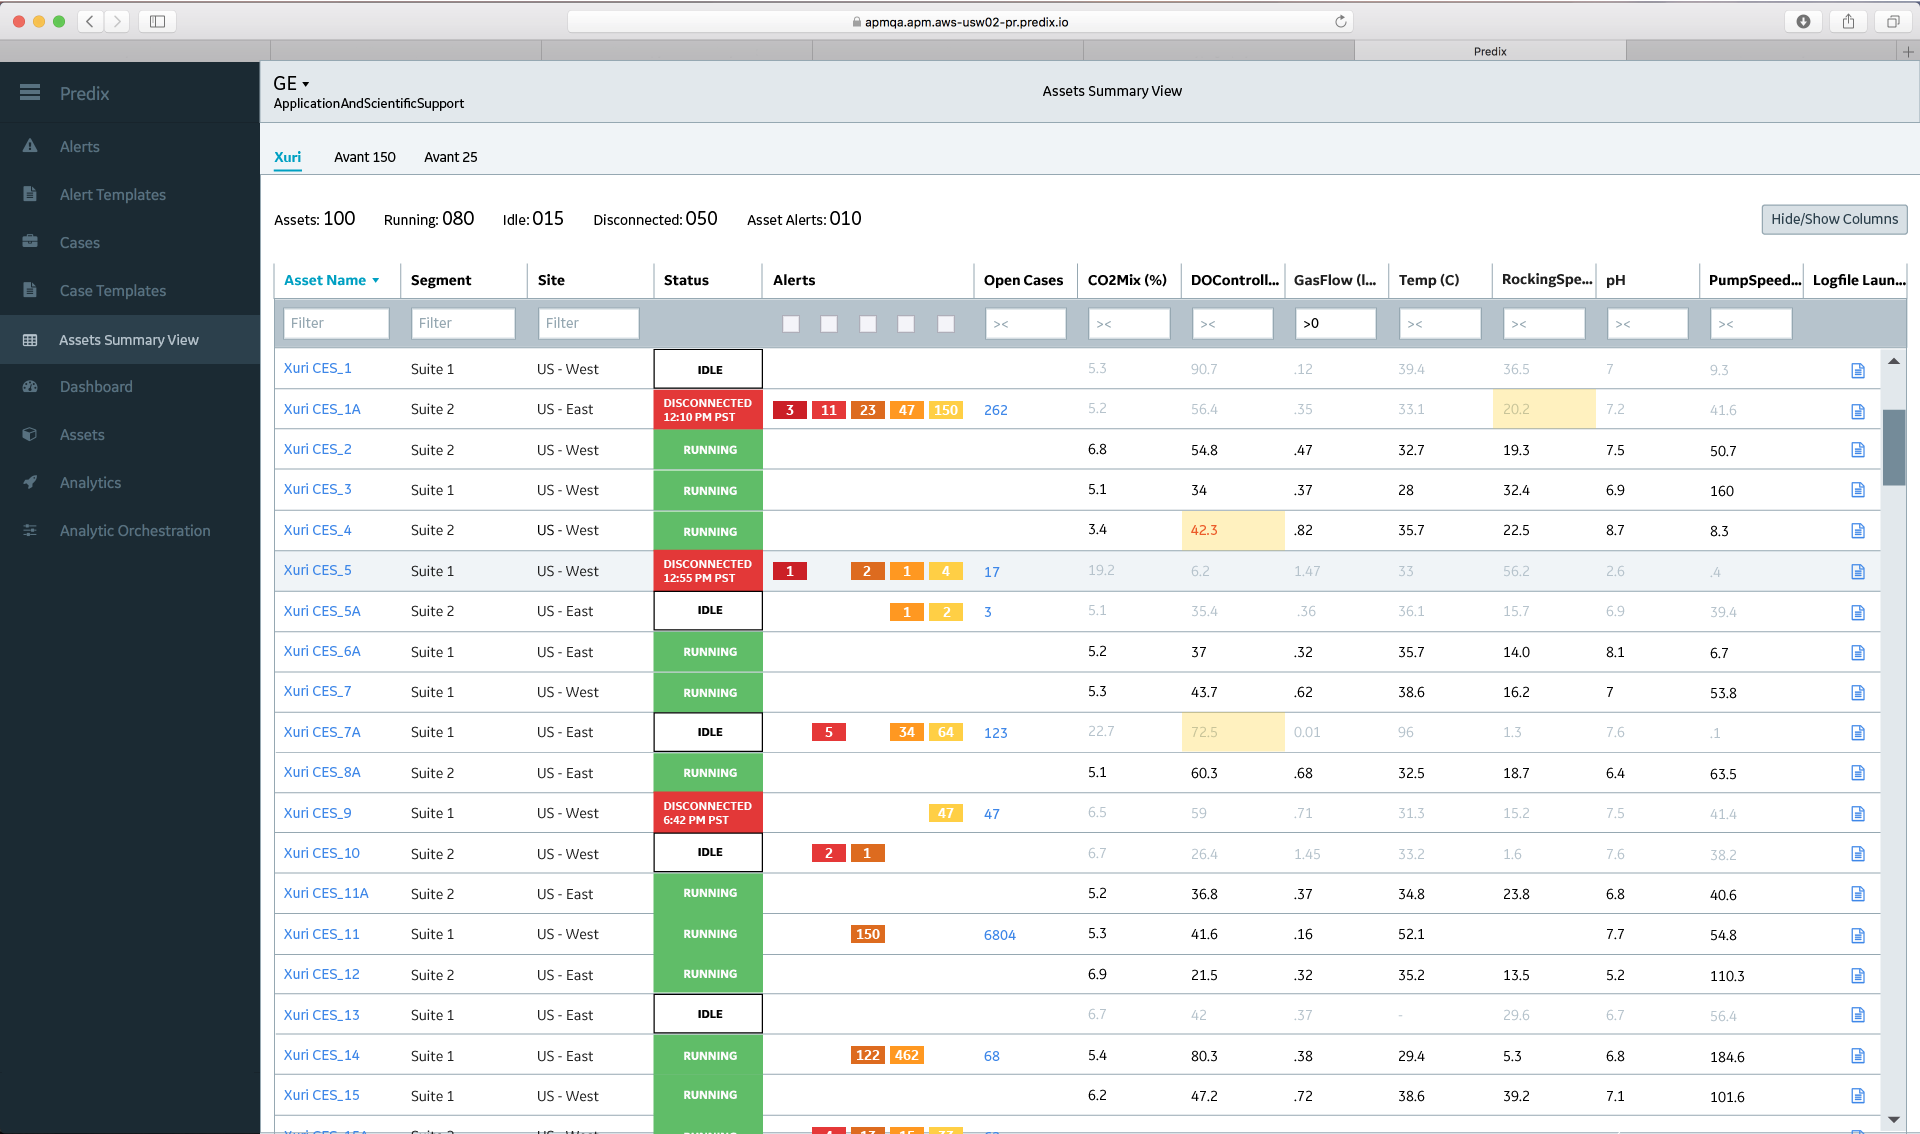Open the Xuri CES_7A asset link
The width and height of the screenshot is (1920, 1134).
pyautogui.click(x=321, y=732)
